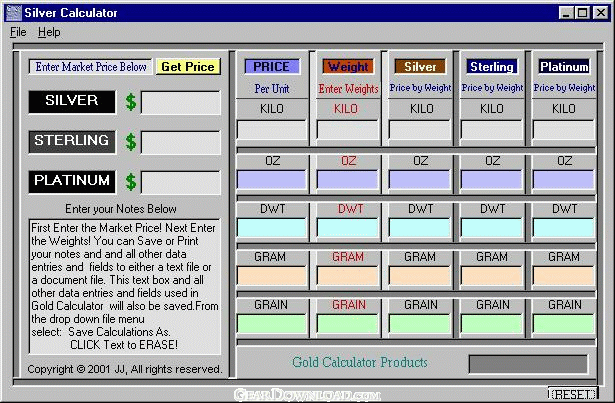The width and height of the screenshot is (615, 403).
Task: Click the red Enter Weights label
Action: (x=348, y=89)
